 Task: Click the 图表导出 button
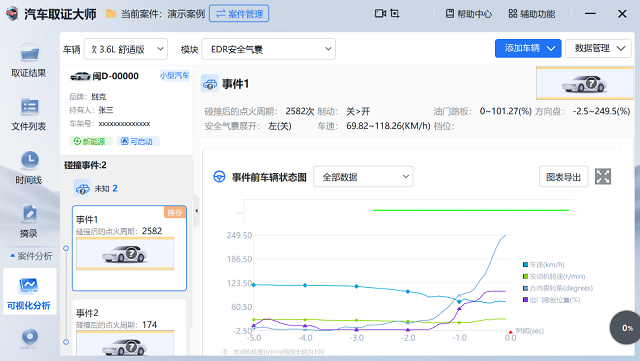(564, 176)
